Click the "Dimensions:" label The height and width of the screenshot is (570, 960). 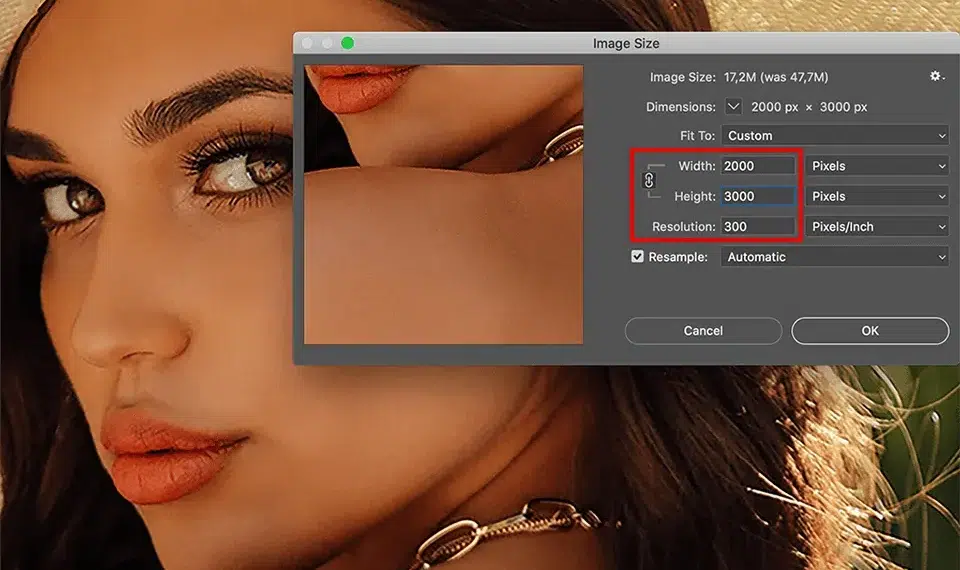(681, 107)
